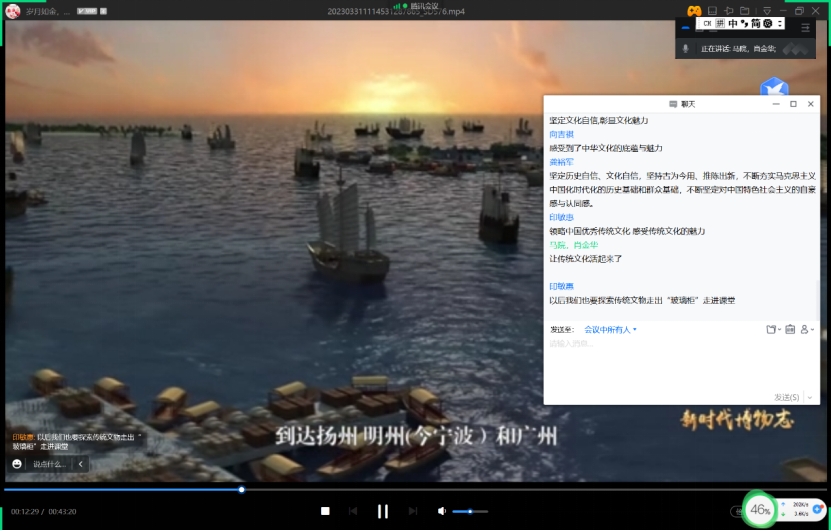Screen dimensions: 831x531
Task: Click message 感受到了中华文化的底蕴与魅力
Action: (606, 148)
